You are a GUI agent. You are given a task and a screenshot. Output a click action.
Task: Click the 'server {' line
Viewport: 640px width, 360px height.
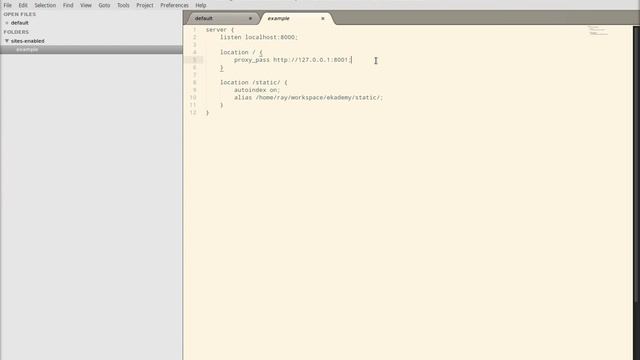pyautogui.click(x=220, y=30)
